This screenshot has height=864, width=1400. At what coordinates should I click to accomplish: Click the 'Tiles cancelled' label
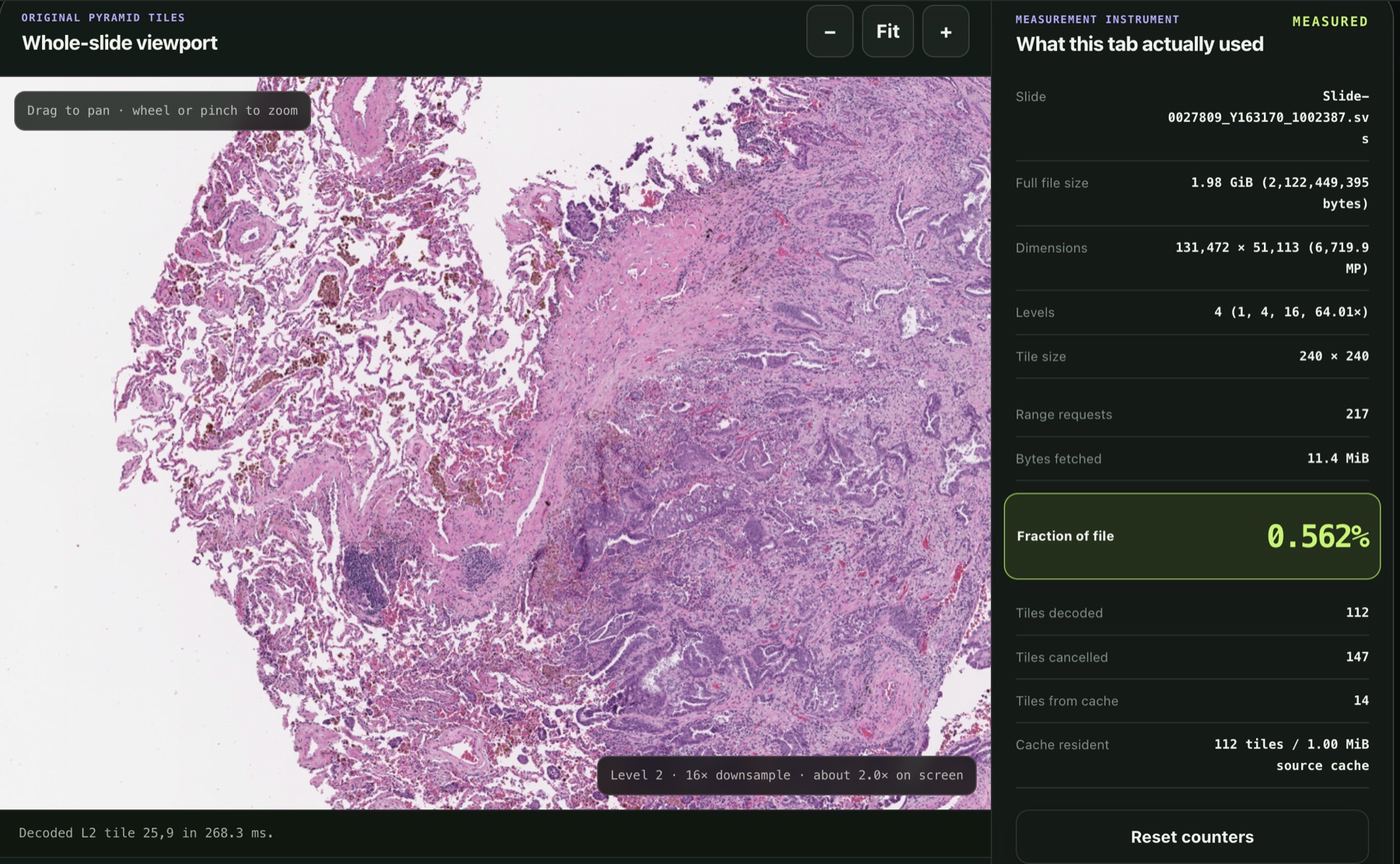1061,657
